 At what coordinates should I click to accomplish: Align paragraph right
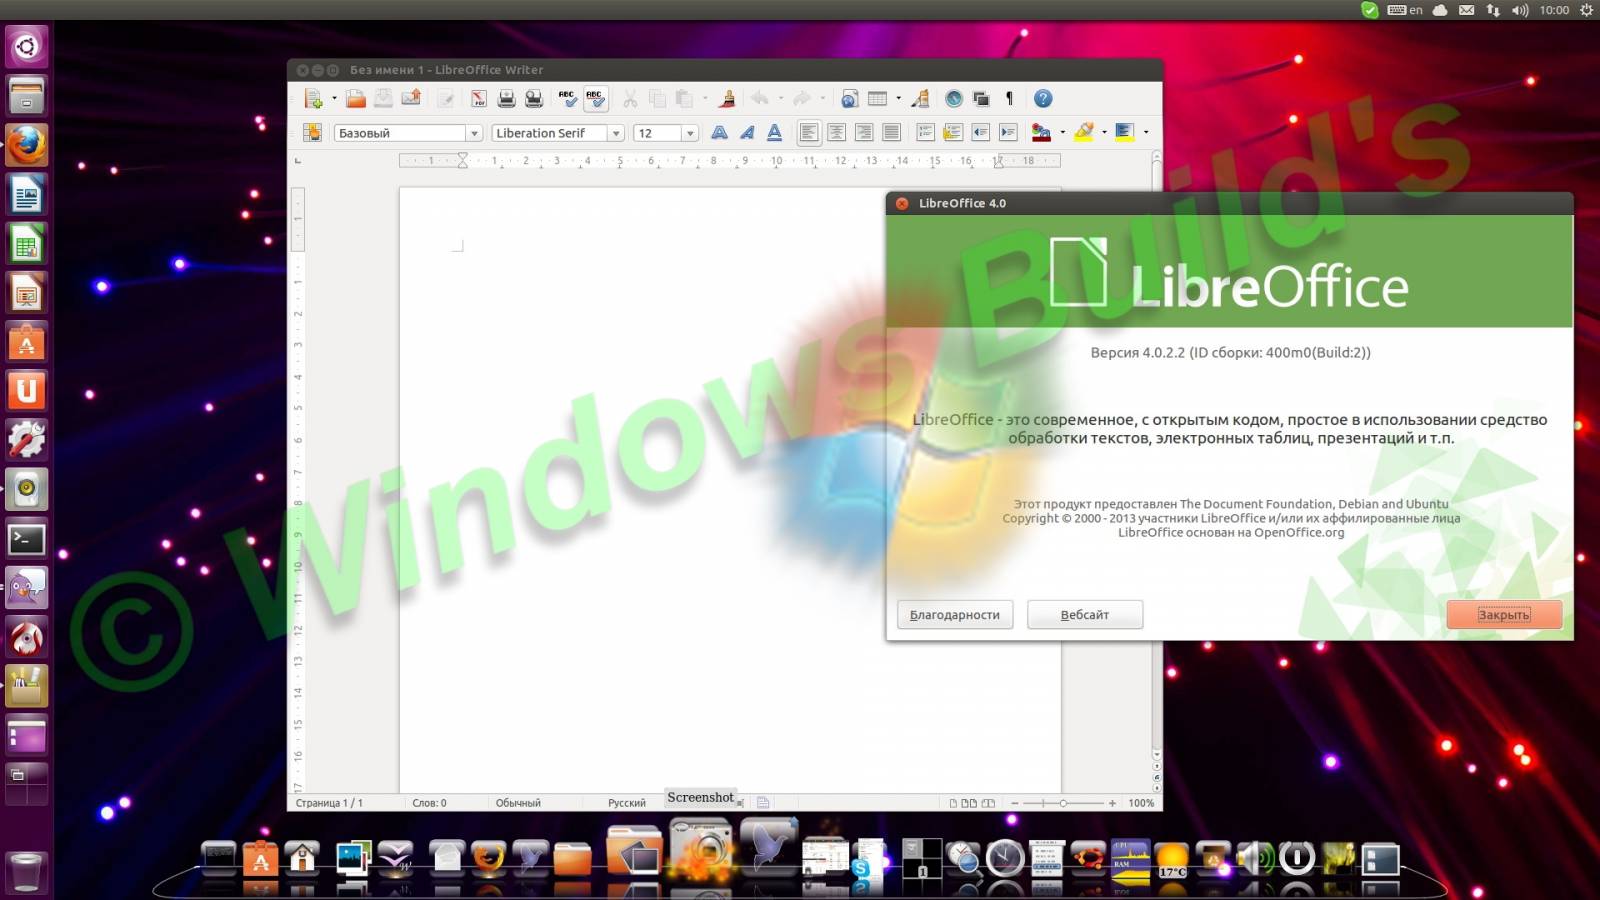pyautogui.click(x=863, y=133)
